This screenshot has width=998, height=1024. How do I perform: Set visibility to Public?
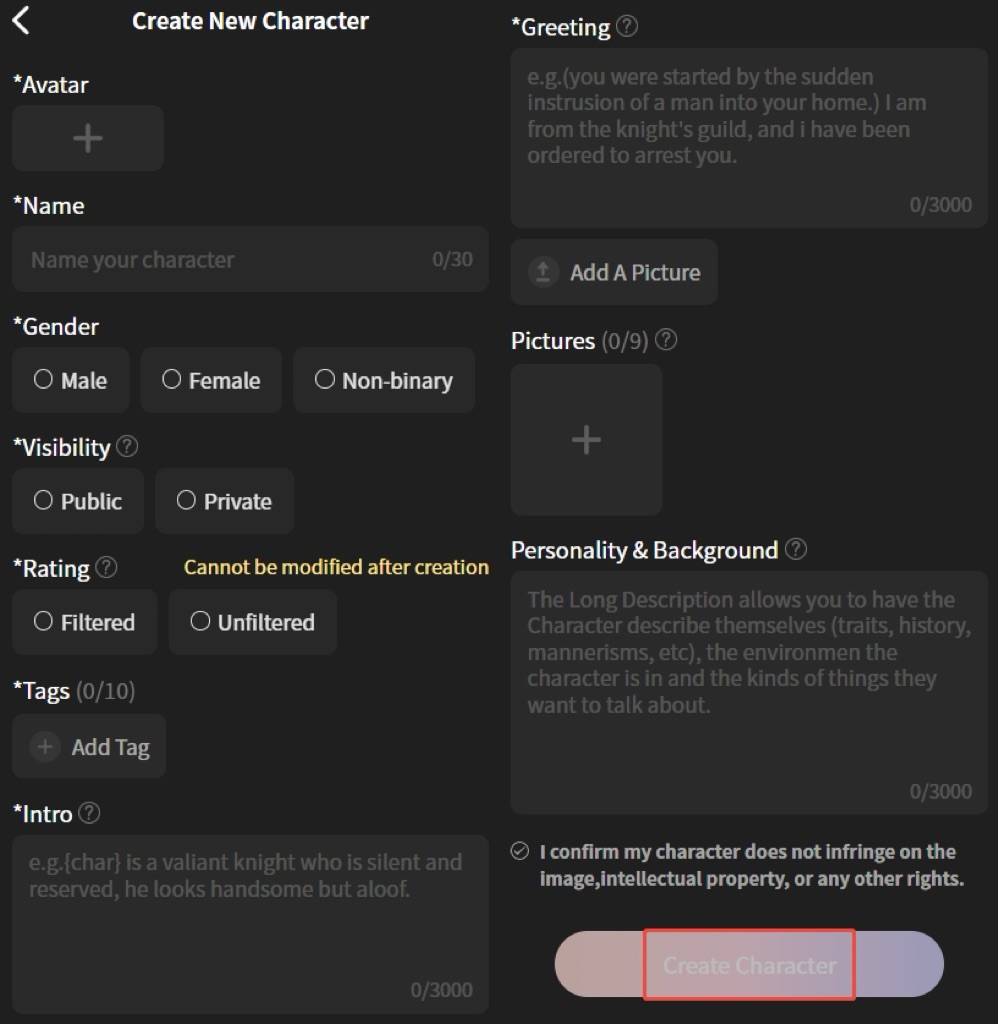tap(78, 501)
